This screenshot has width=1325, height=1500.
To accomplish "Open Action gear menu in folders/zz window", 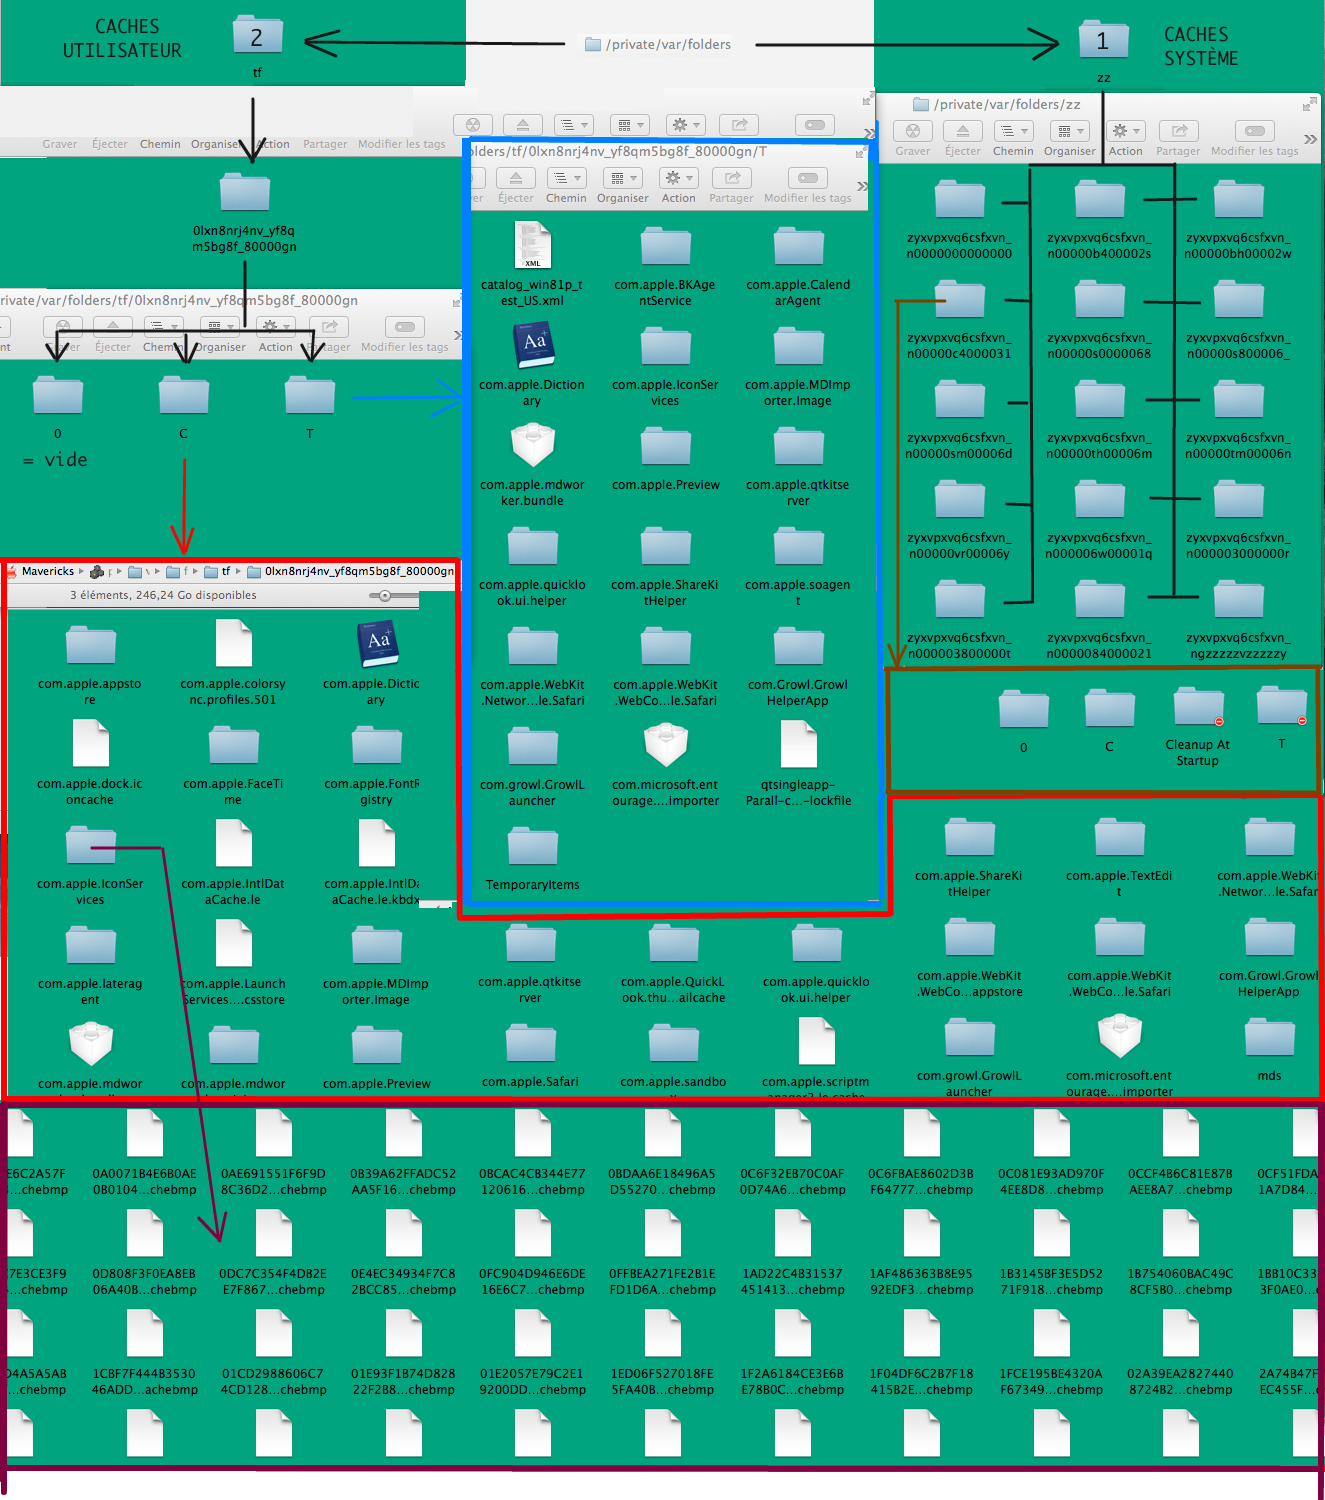I will [1125, 131].
